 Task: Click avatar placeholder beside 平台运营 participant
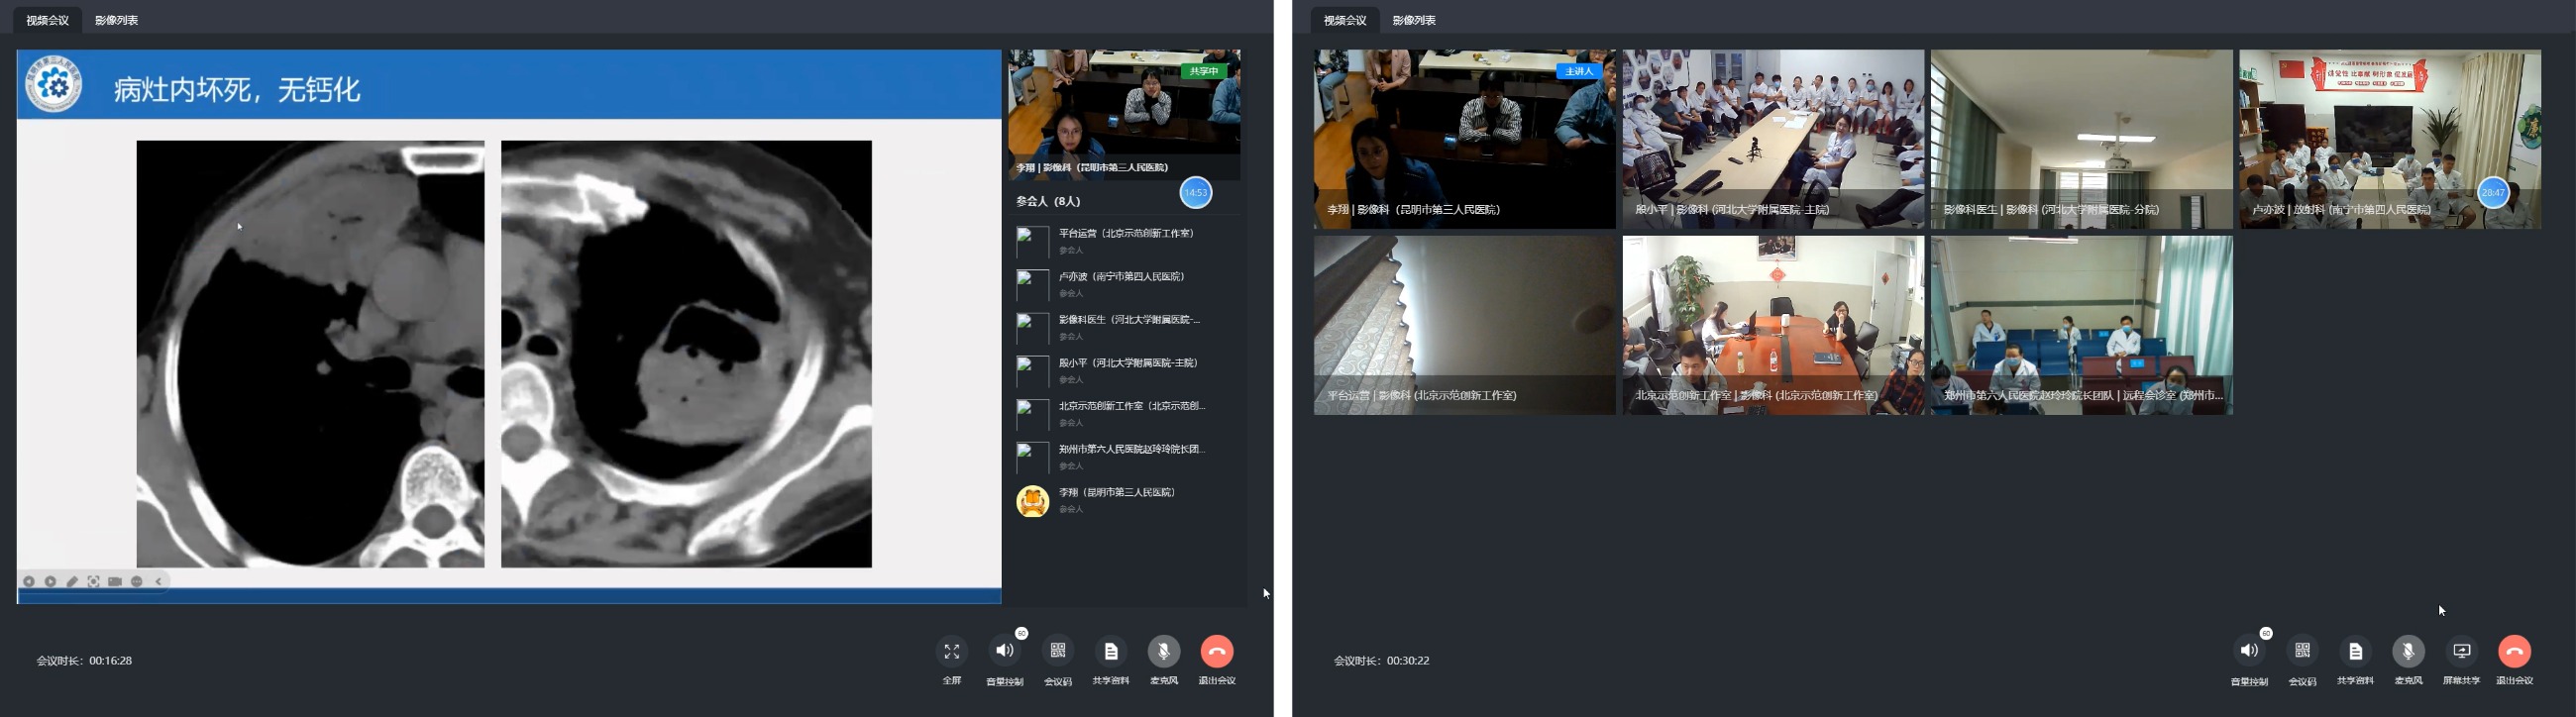1032,242
